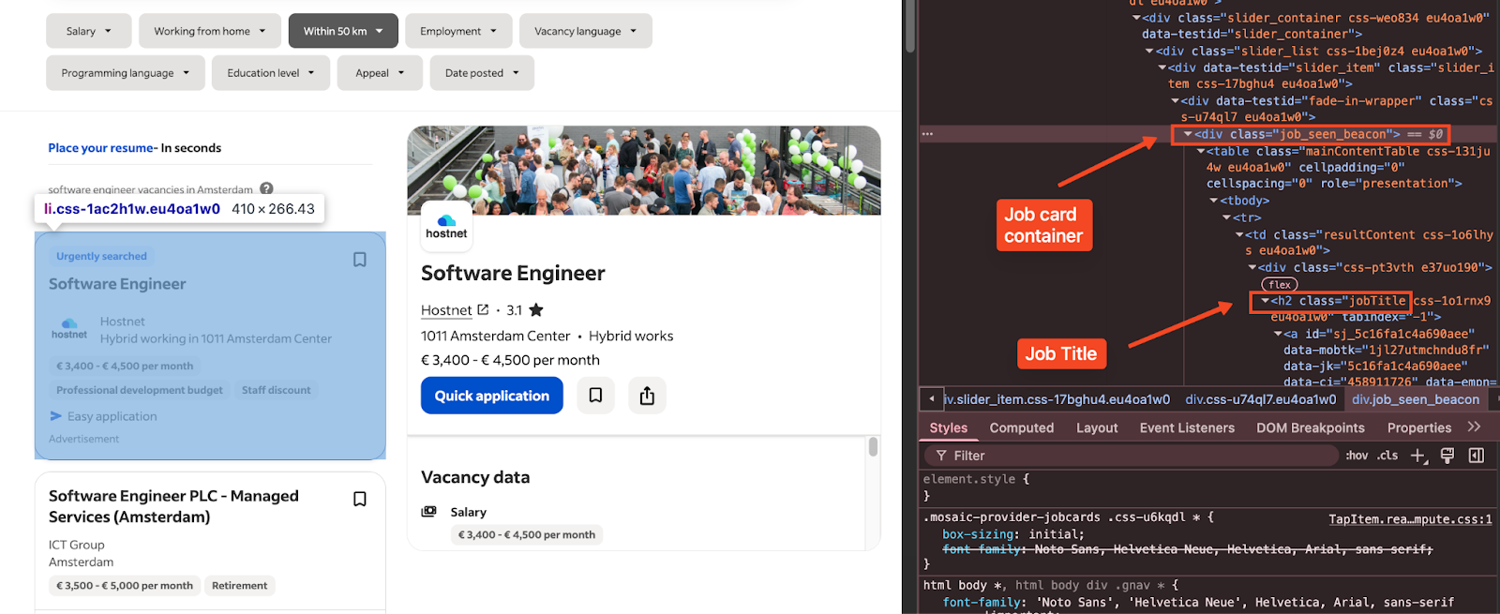Click the external link icon next to Hostnet
Screen dimensions: 1500x614
tap(484, 309)
